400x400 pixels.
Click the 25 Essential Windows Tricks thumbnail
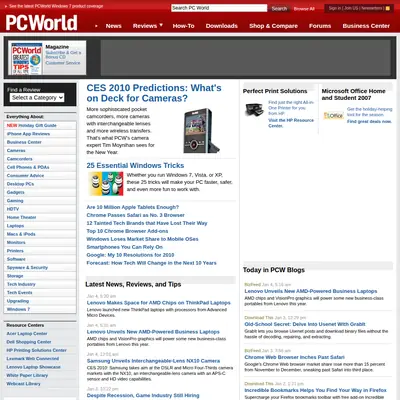pyautogui.click(x=106, y=184)
